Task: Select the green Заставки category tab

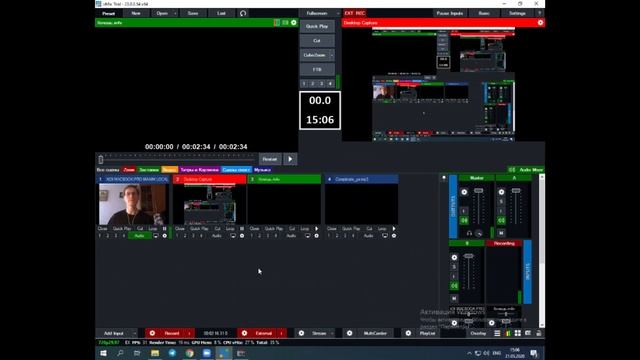Action: click(x=149, y=170)
